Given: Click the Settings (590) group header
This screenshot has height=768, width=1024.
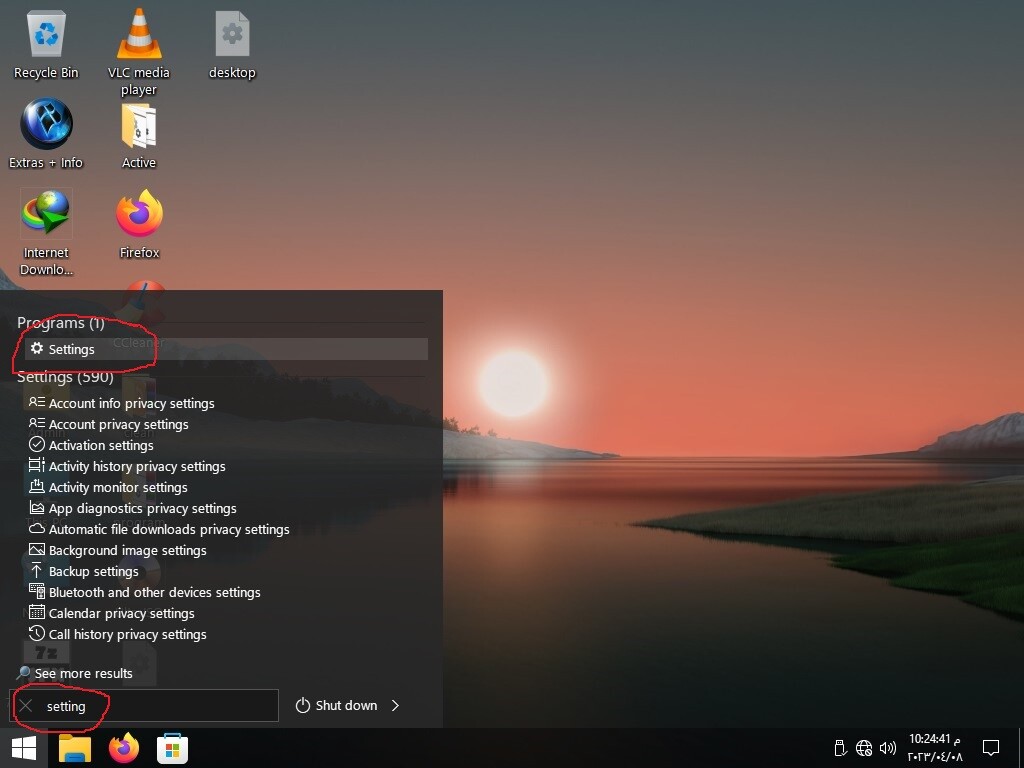Looking at the screenshot, I should [x=65, y=377].
